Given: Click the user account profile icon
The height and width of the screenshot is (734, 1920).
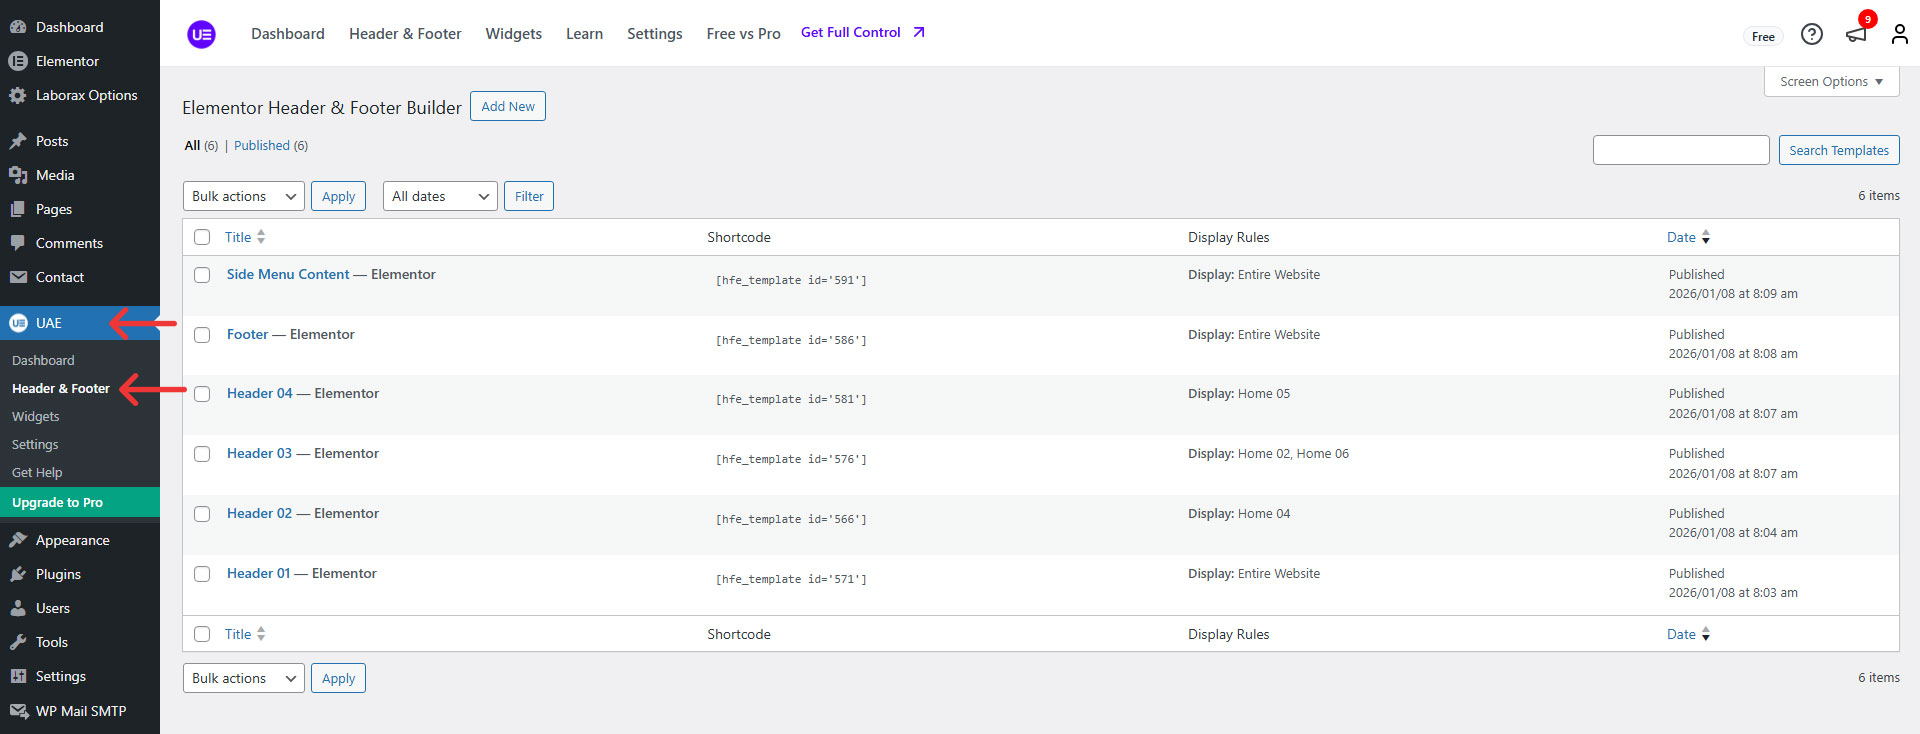Looking at the screenshot, I should [x=1899, y=34].
